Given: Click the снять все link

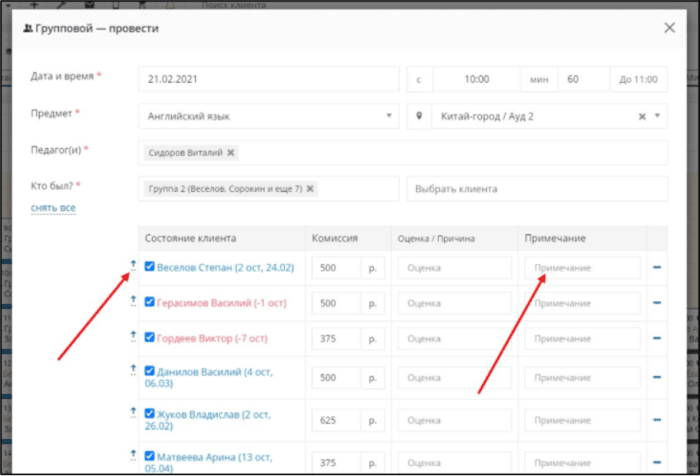Looking at the screenshot, I should 53,208.
